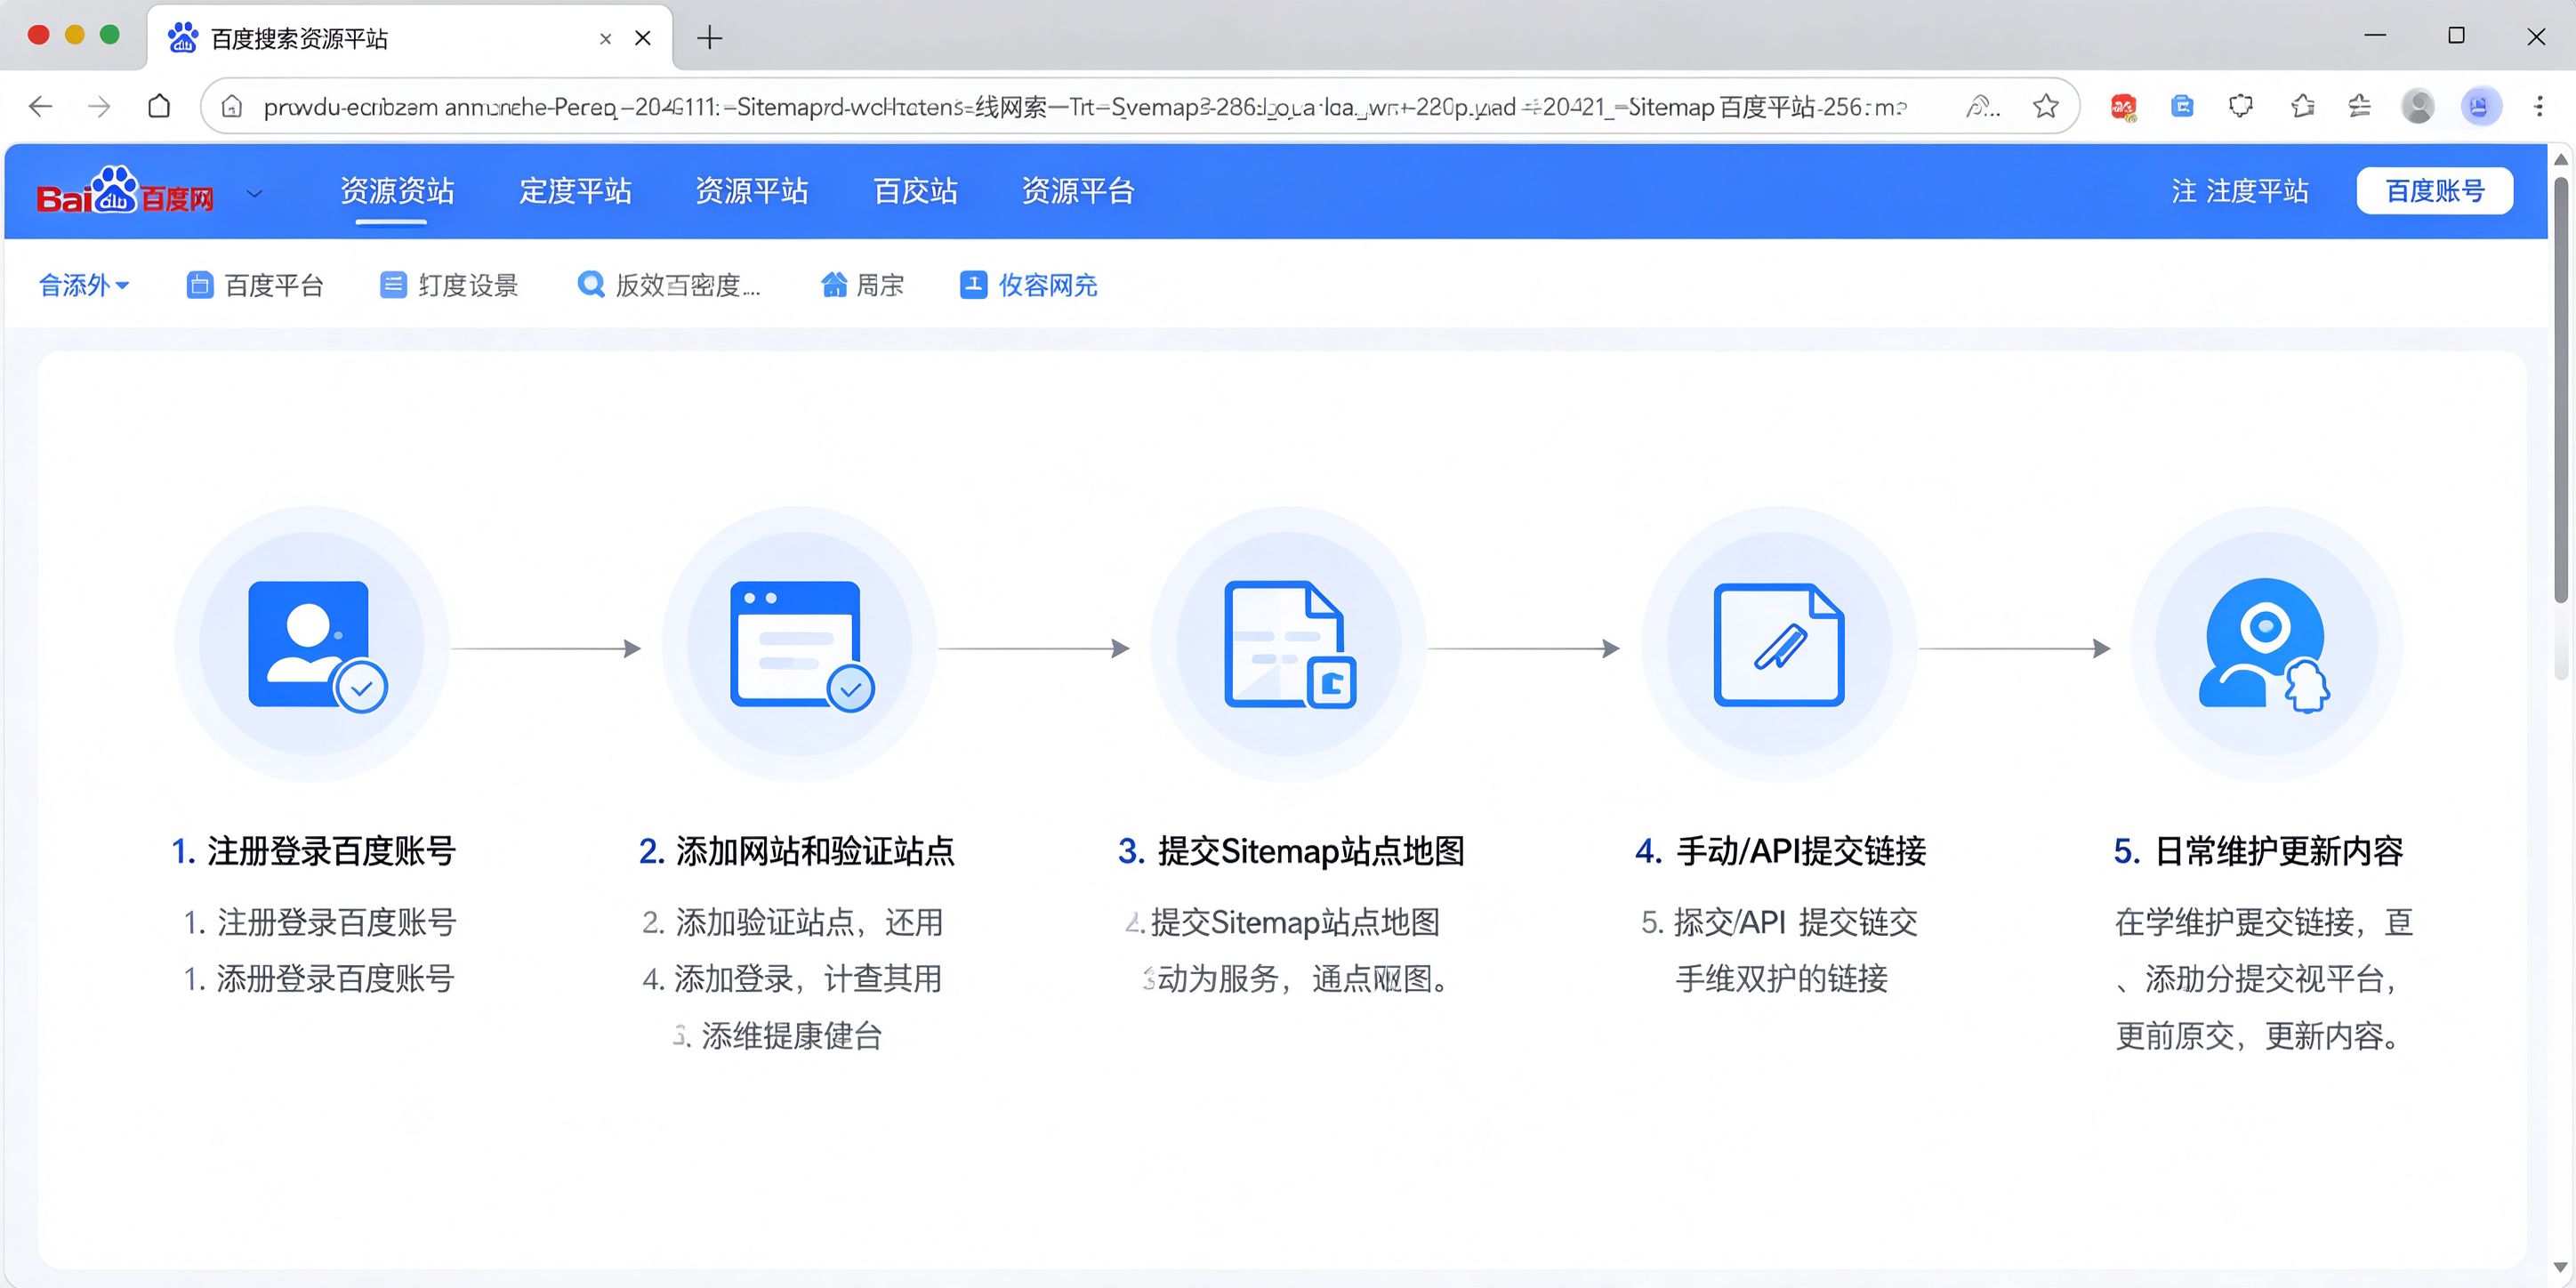This screenshot has width=2576, height=1288.
Task: Close the 百度搜索资源平站 tab
Action: [x=643, y=38]
